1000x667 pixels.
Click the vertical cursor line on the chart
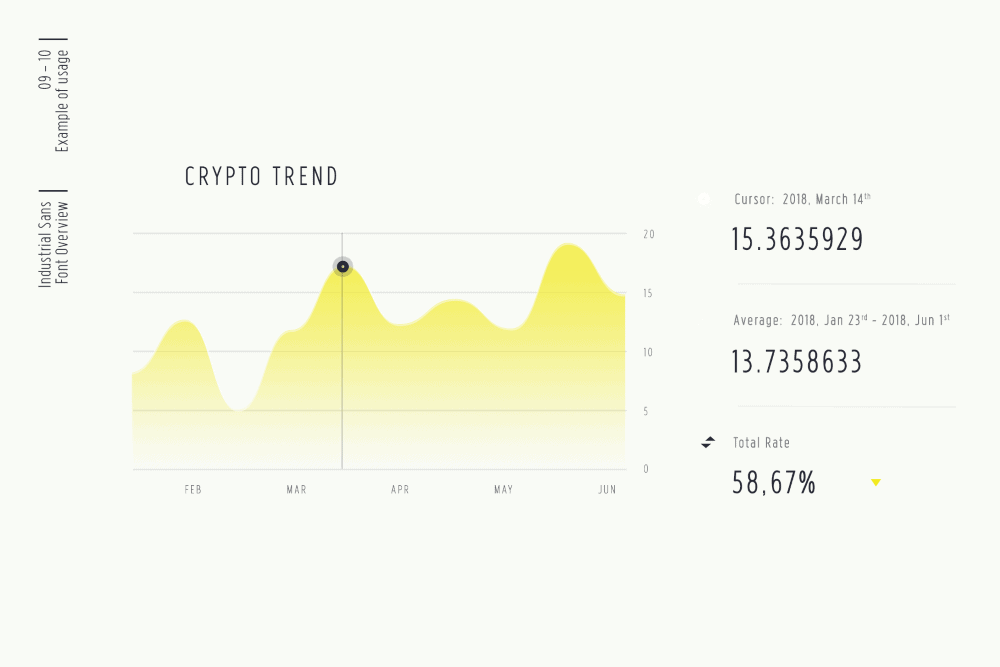click(x=343, y=380)
